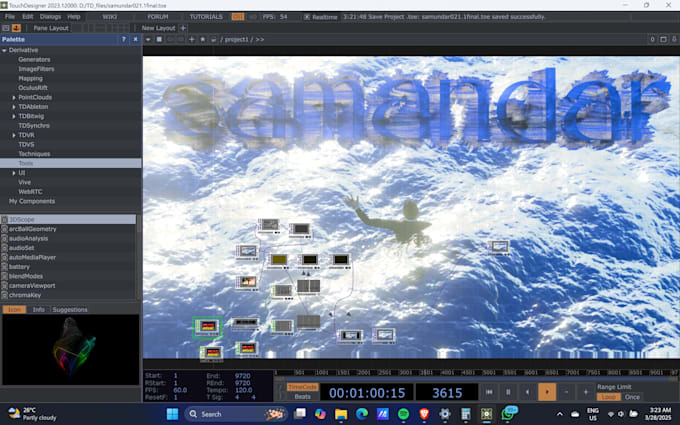Click the cameraViewport component icon
680x425 pixels.
pyautogui.click(x=4, y=286)
